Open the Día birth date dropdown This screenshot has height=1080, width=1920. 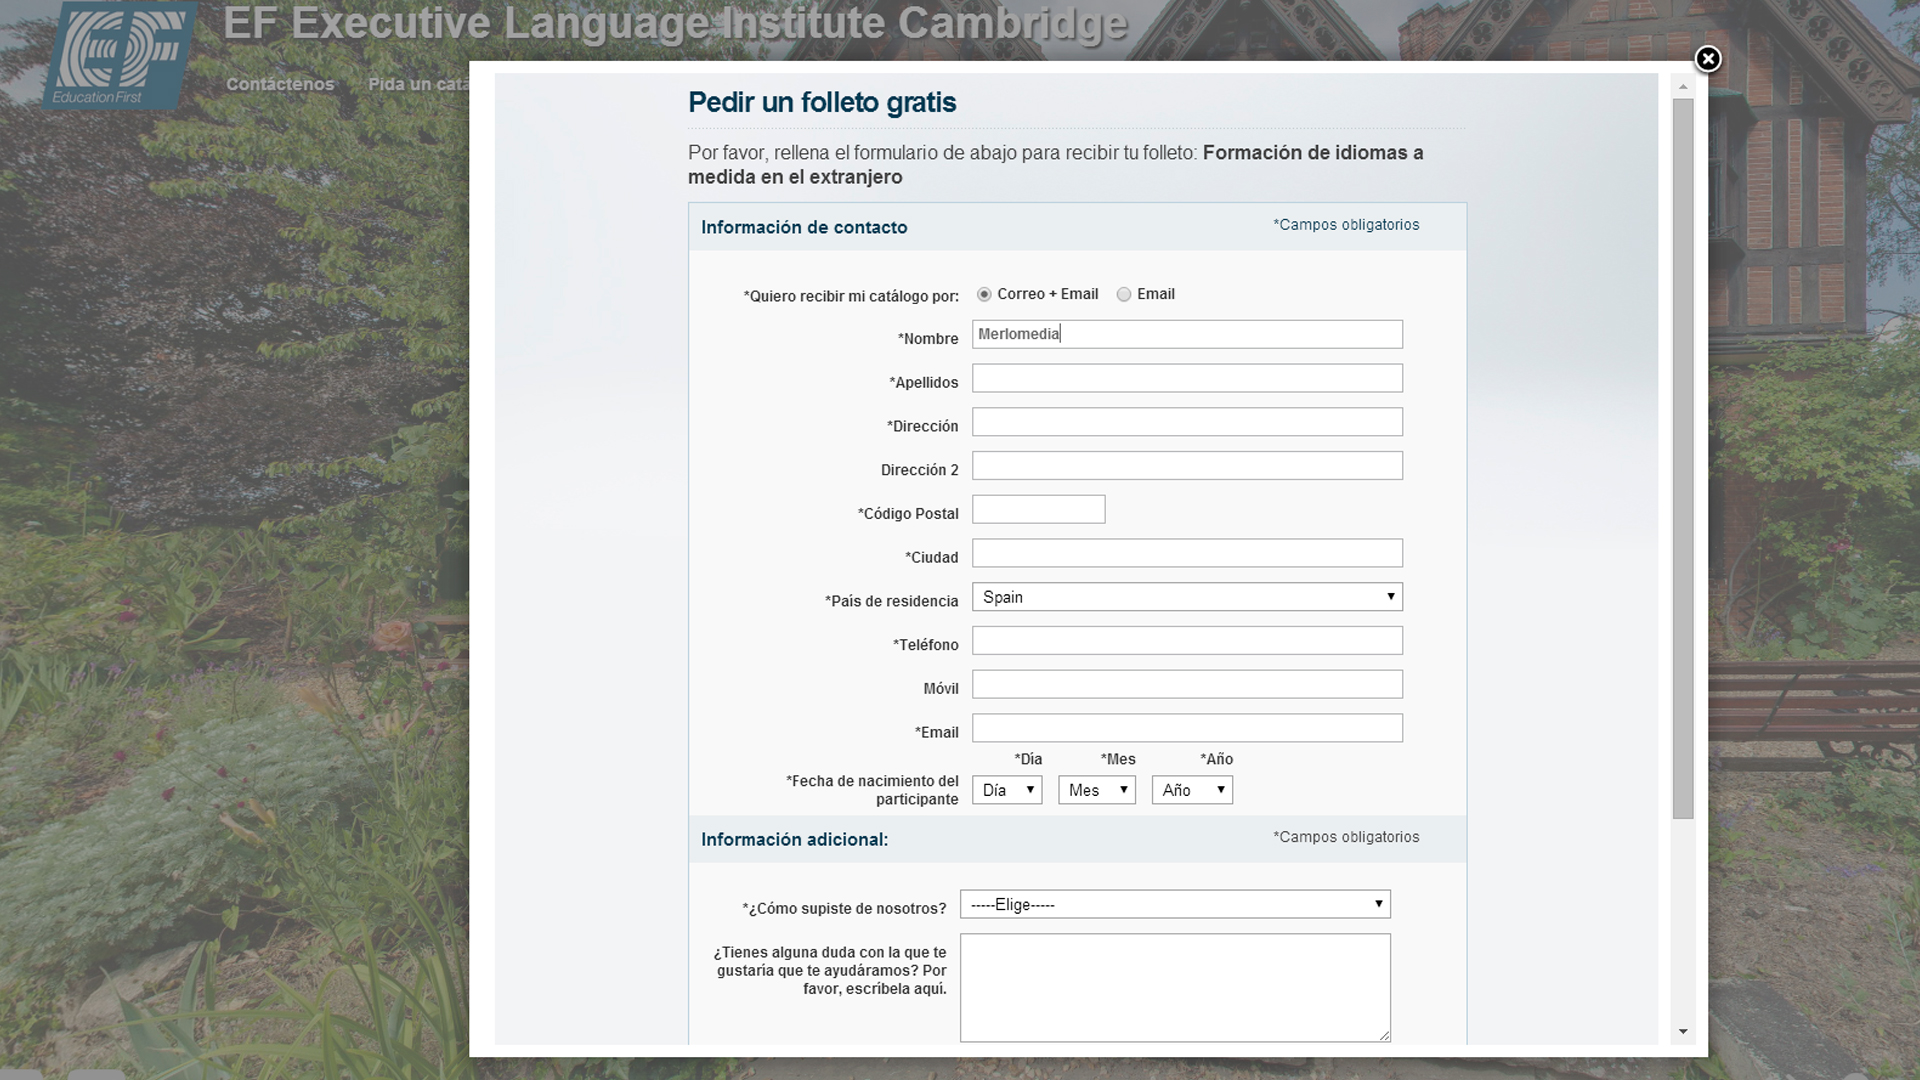tap(1006, 790)
